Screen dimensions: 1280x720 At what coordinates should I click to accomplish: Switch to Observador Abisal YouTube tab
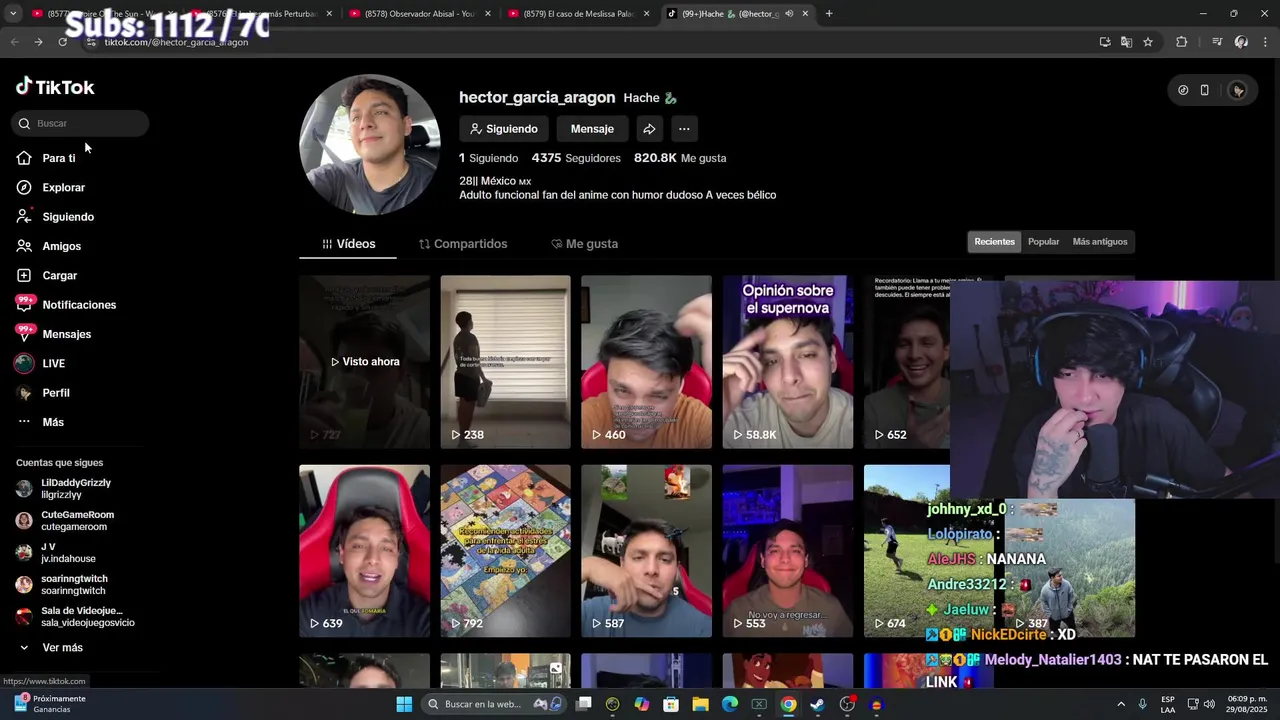420,14
